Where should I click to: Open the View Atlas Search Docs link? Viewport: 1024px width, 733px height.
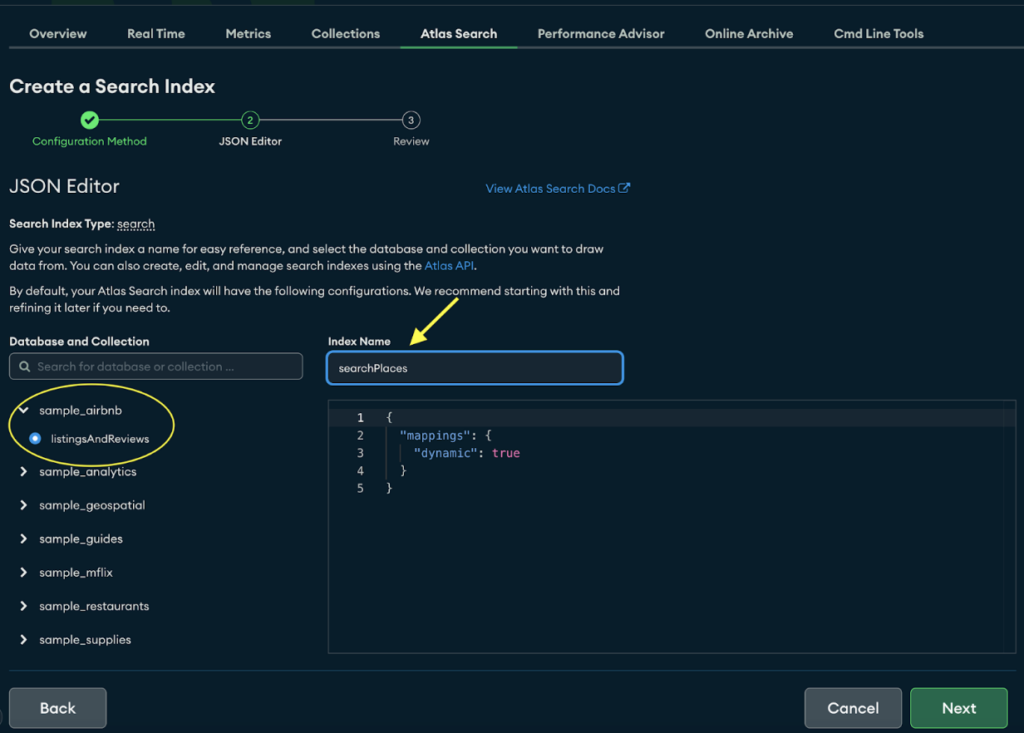[x=556, y=188]
